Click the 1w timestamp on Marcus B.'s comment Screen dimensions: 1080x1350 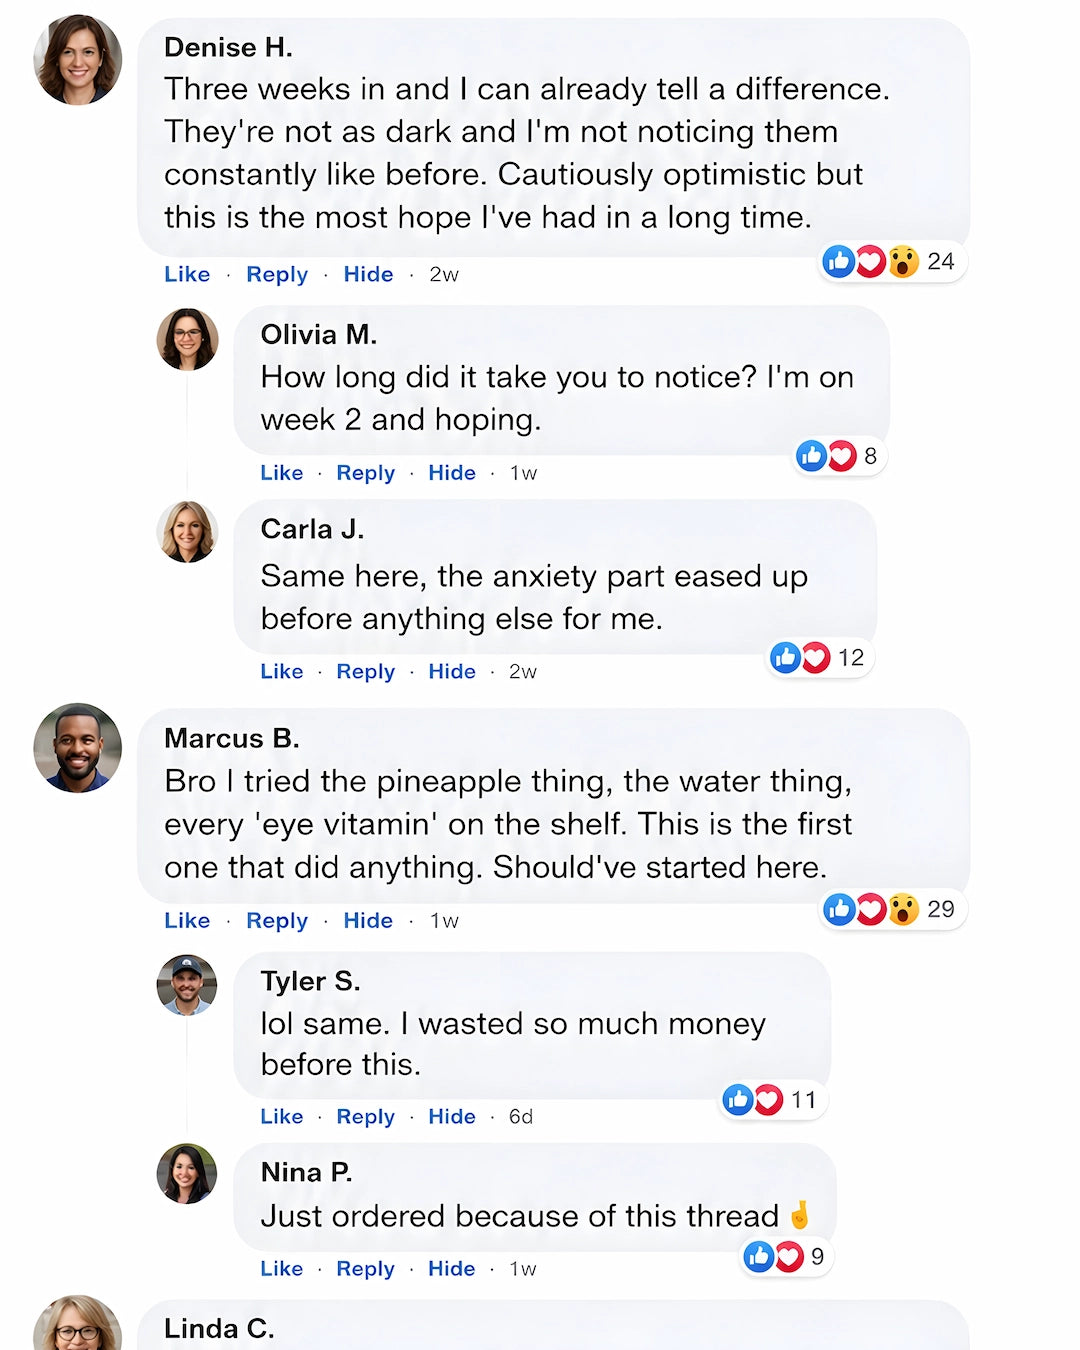coord(444,920)
